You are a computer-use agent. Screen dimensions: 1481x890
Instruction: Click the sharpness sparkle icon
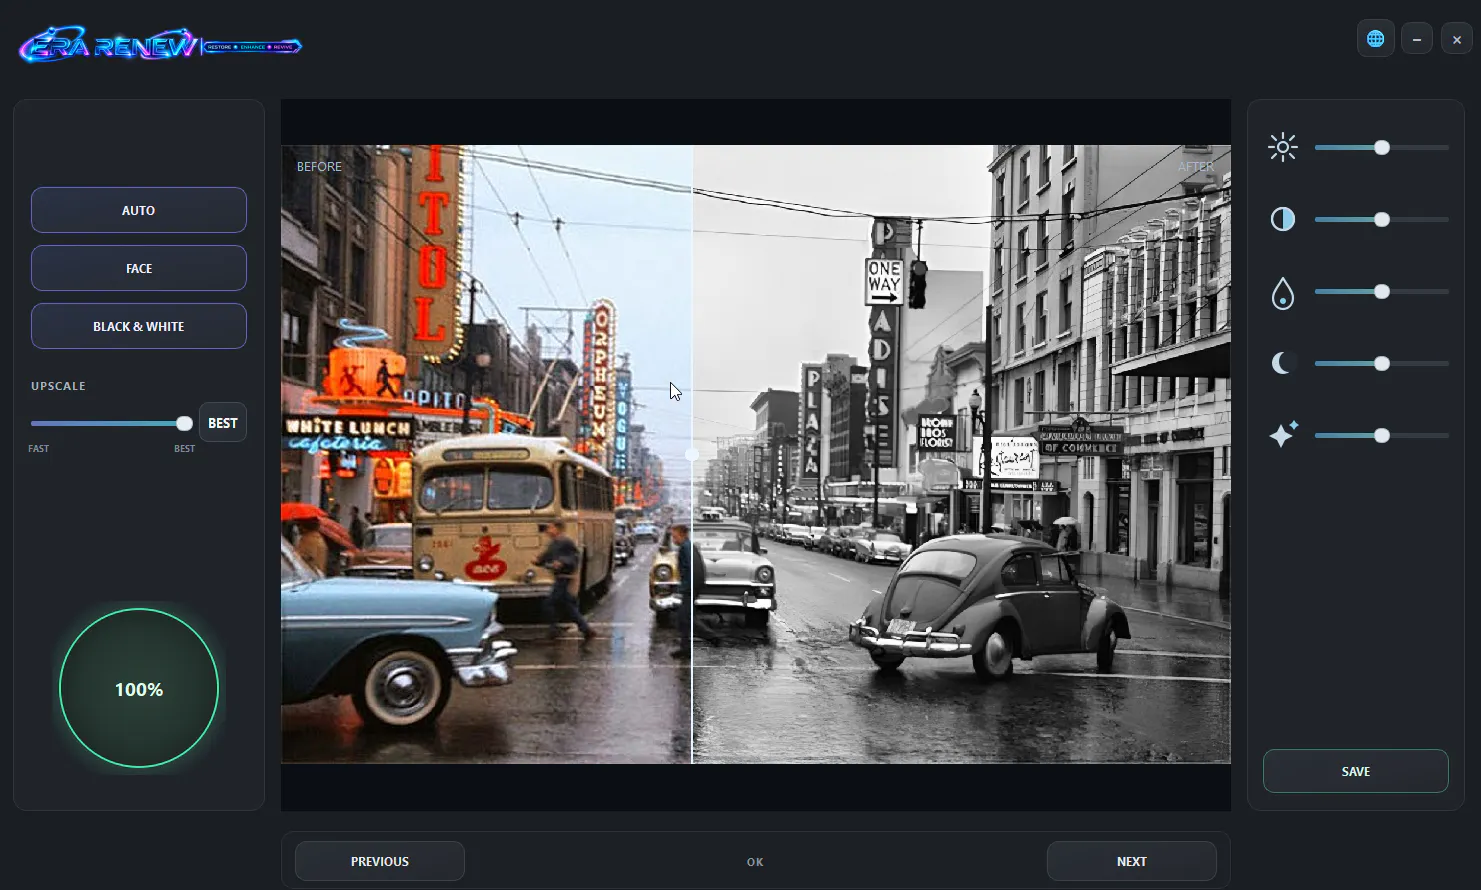pos(1283,435)
